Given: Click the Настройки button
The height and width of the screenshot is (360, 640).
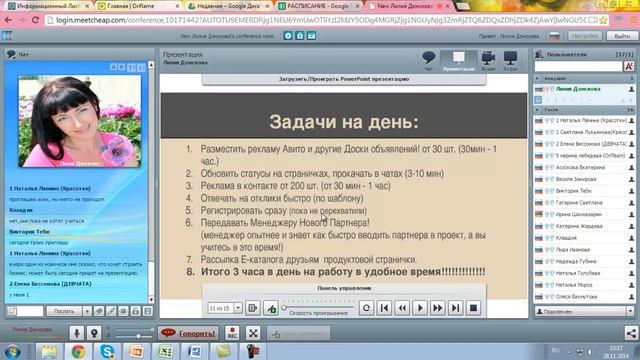Looking at the screenshot, I should point(585,36).
